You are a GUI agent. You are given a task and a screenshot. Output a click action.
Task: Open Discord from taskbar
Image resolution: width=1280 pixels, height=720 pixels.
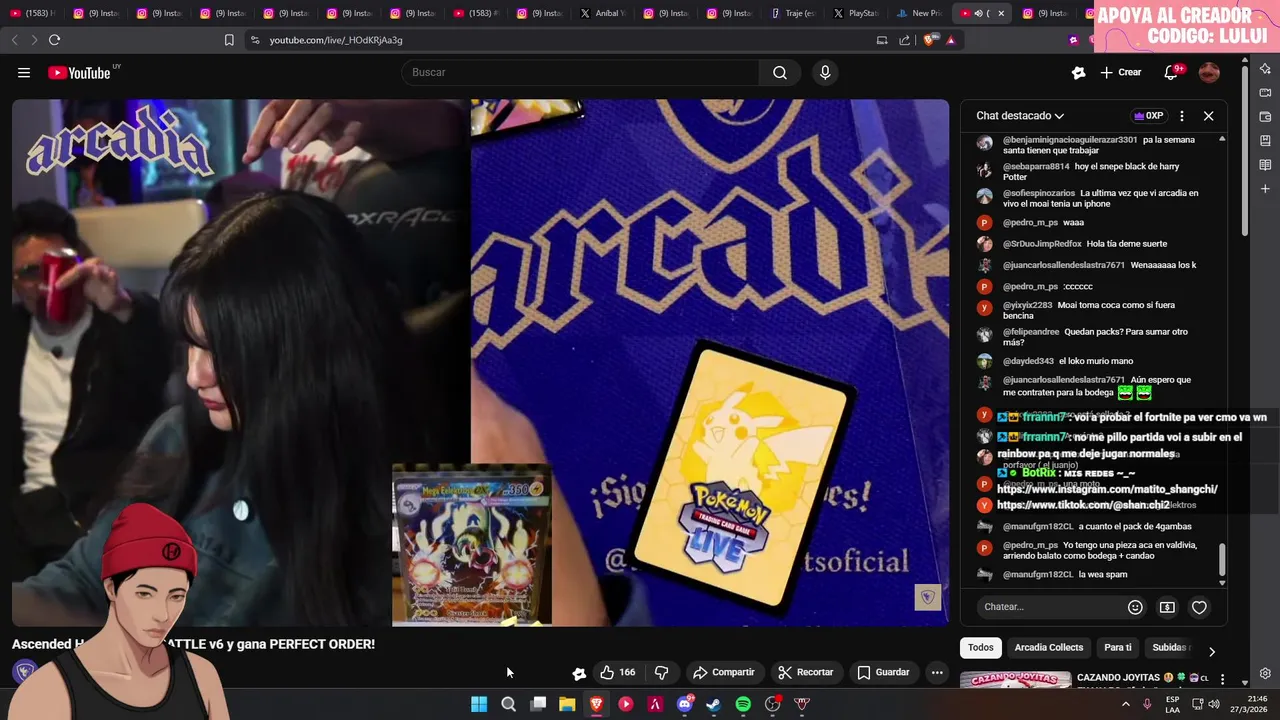click(x=685, y=704)
